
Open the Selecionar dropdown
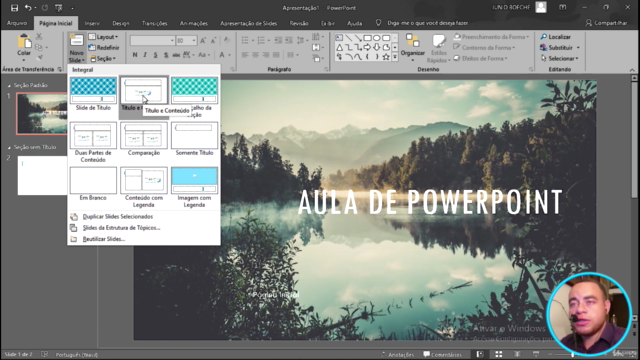[560, 58]
